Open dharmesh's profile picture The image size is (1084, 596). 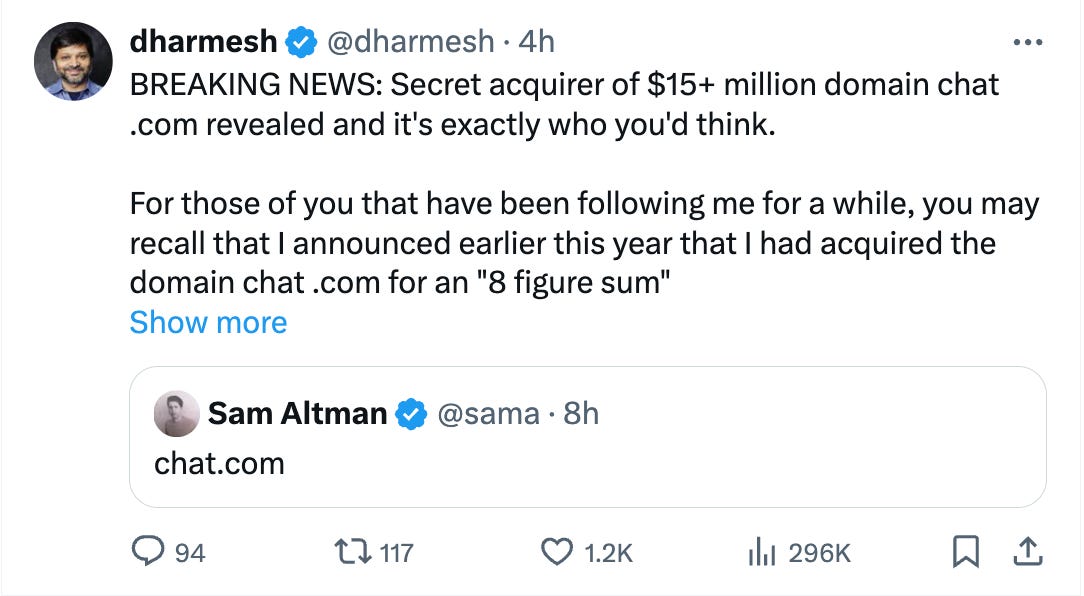tap(73, 61)
